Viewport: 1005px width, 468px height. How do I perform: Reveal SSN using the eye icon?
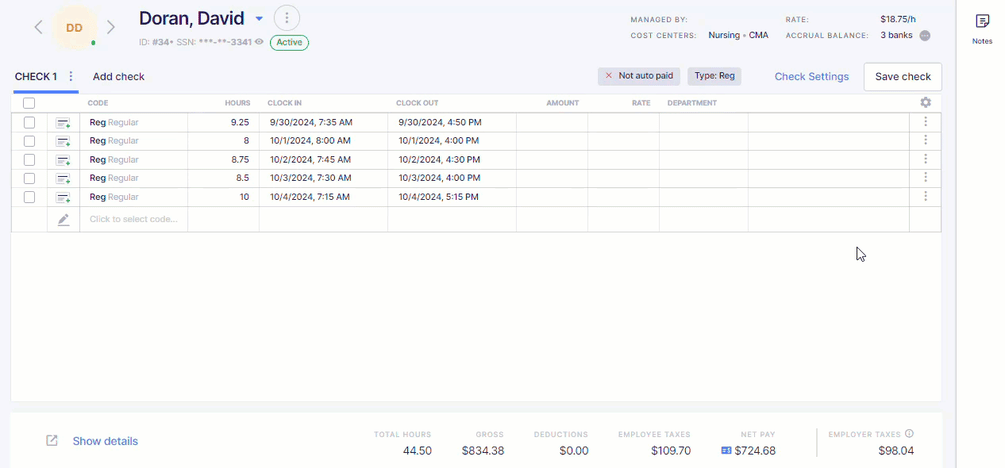259,42
